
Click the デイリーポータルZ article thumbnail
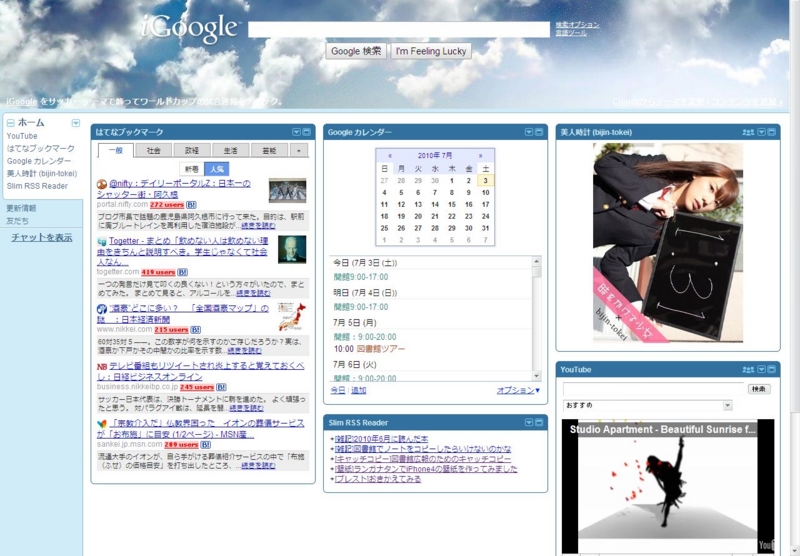[x=288, y=190]
